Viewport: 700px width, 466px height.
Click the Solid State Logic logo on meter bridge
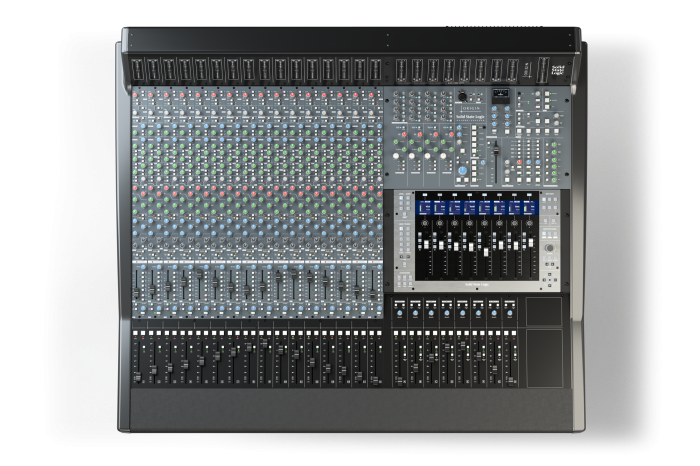click(557, 71)
